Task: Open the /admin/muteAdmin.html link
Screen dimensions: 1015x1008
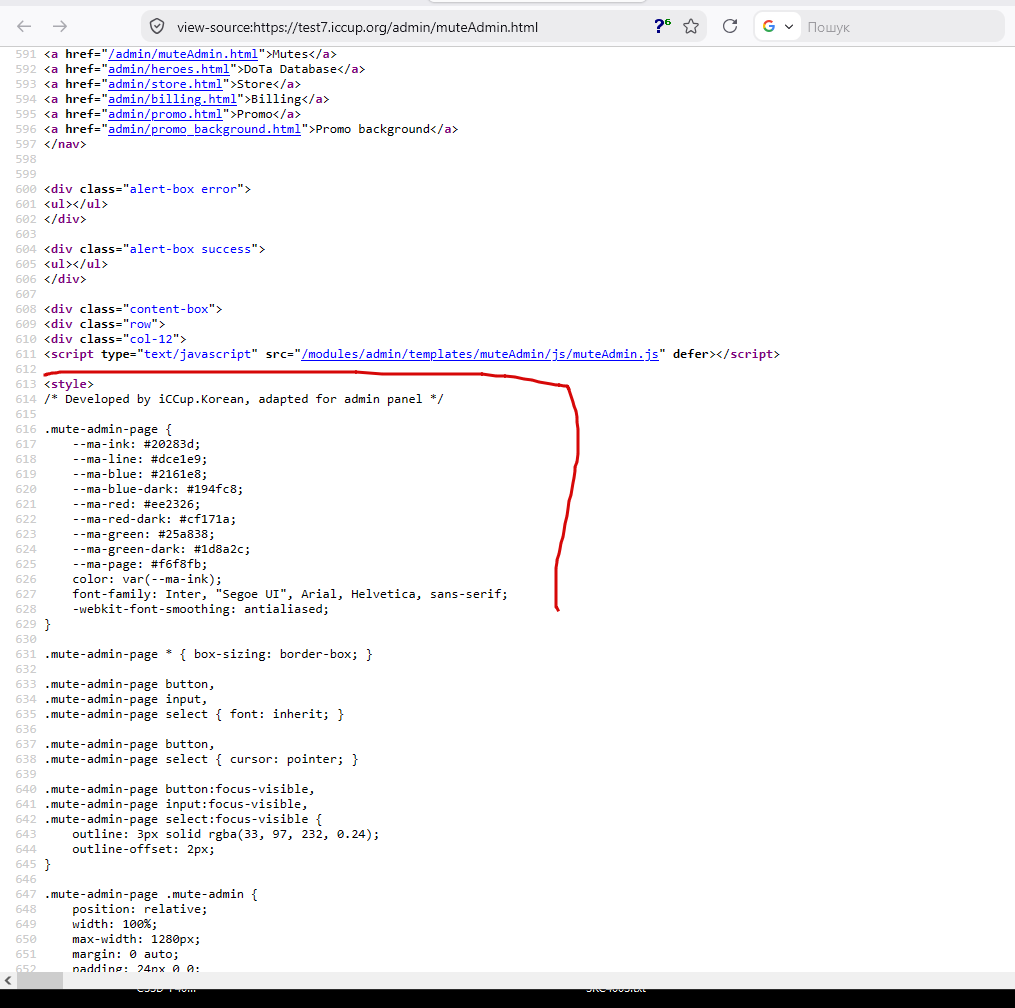Action: coord(183,54)
